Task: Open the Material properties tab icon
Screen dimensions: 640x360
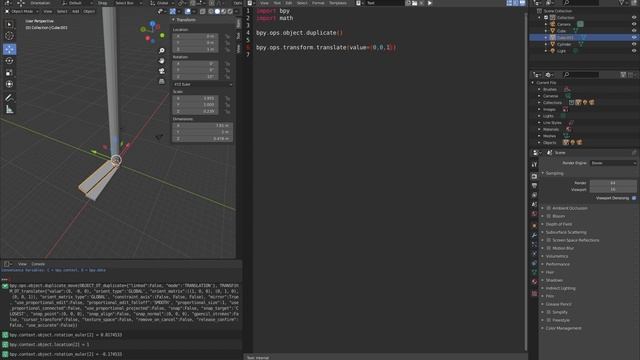Action: coord(534,282)
